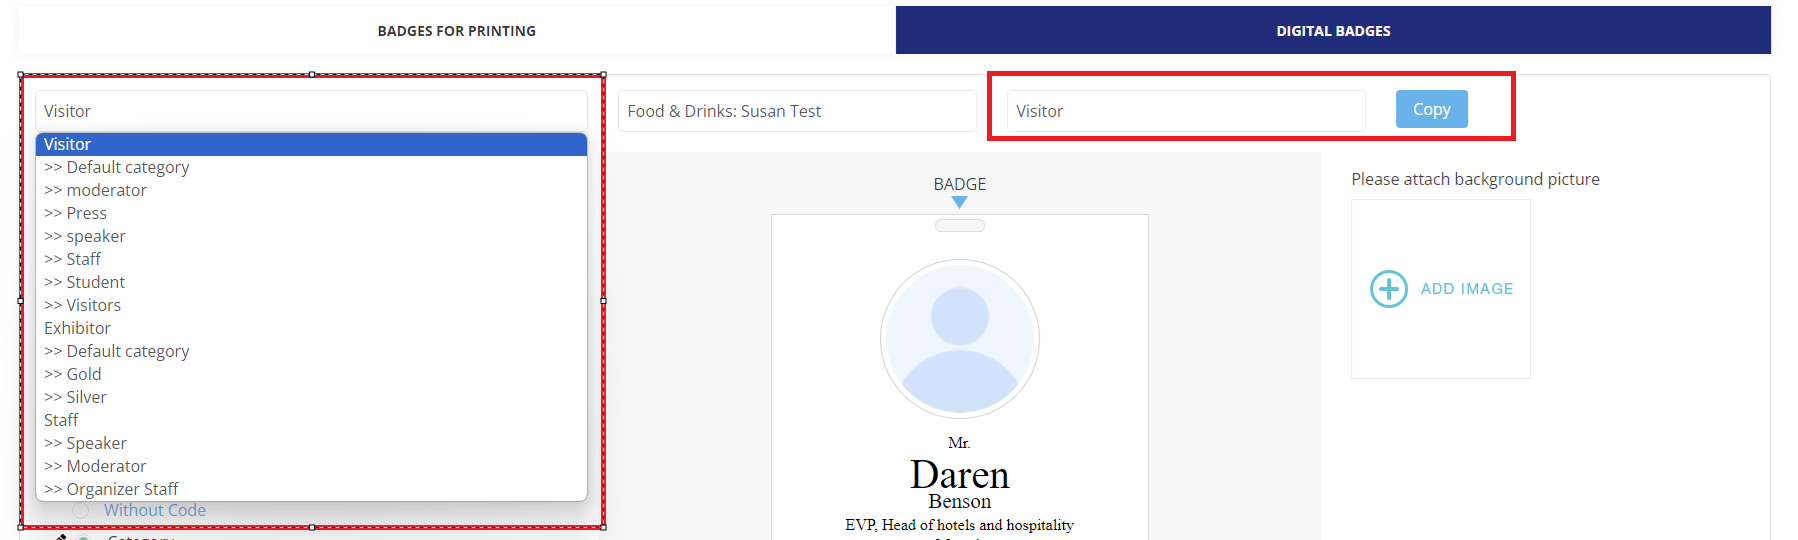This screenshot has height=540, width=1798.
Task: Click the lanyard slot at badge top
Action: (x=959, y=226)
